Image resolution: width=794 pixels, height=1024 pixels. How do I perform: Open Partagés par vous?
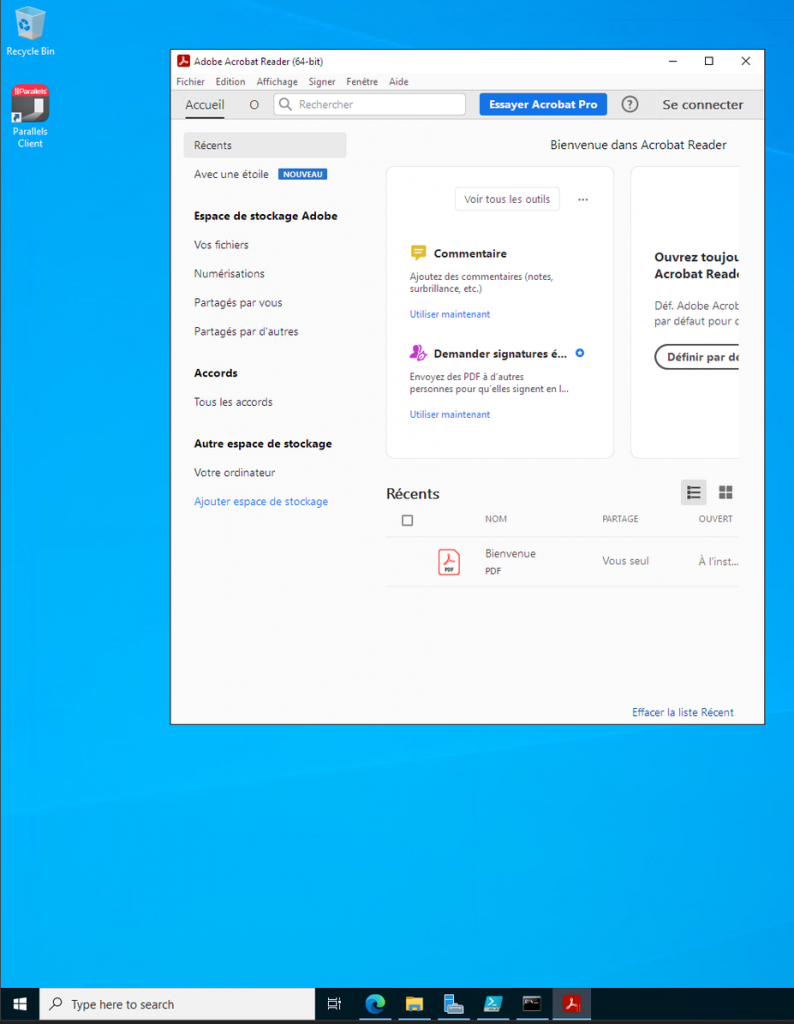[238, 302]
